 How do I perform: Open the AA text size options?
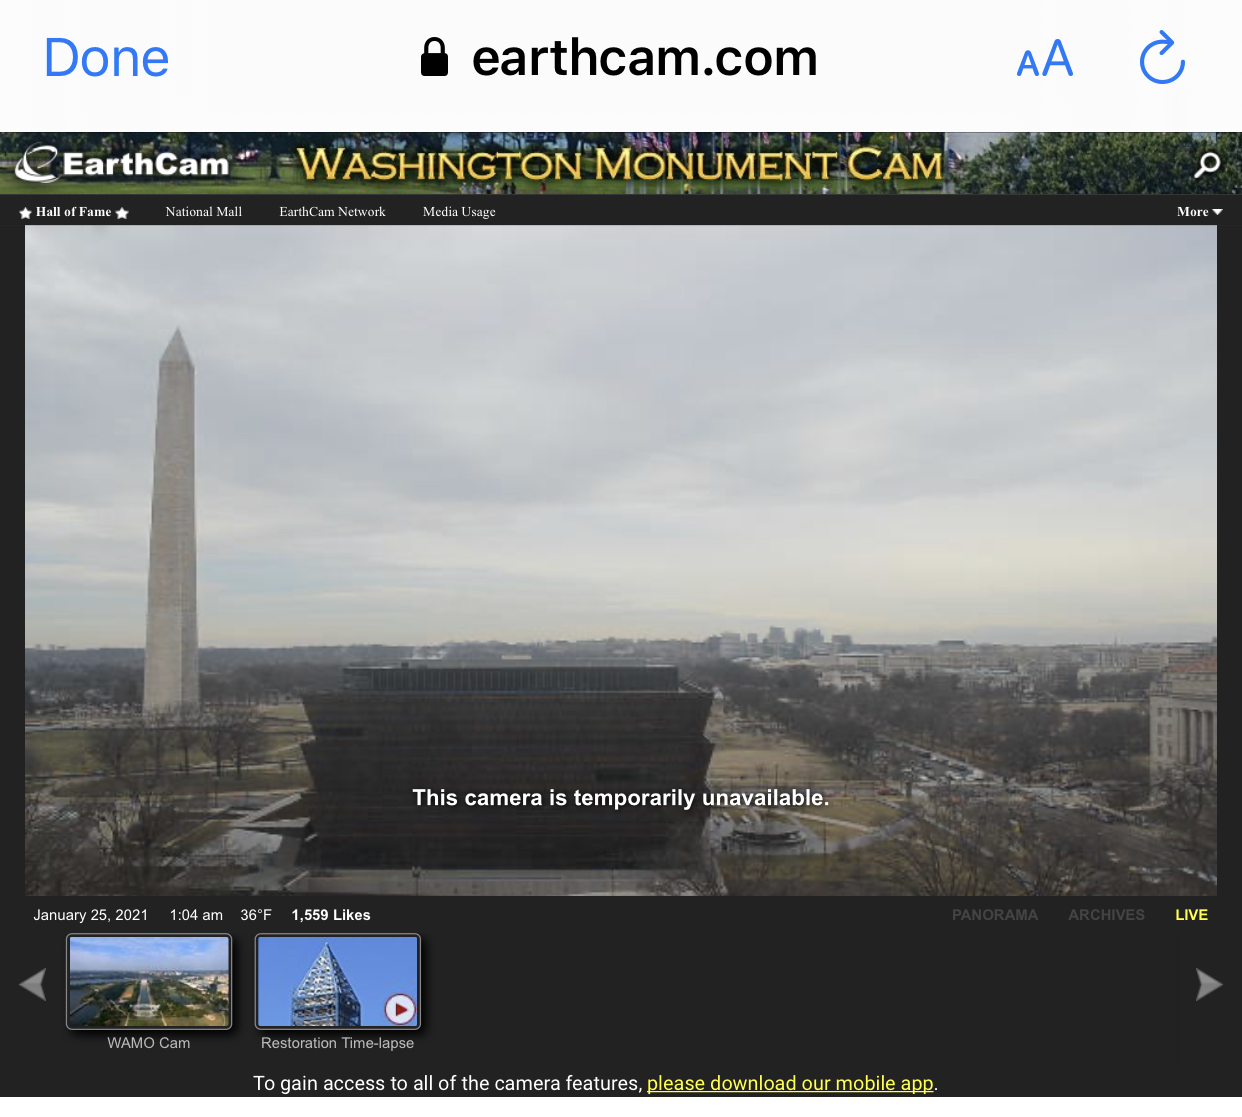1045,59
